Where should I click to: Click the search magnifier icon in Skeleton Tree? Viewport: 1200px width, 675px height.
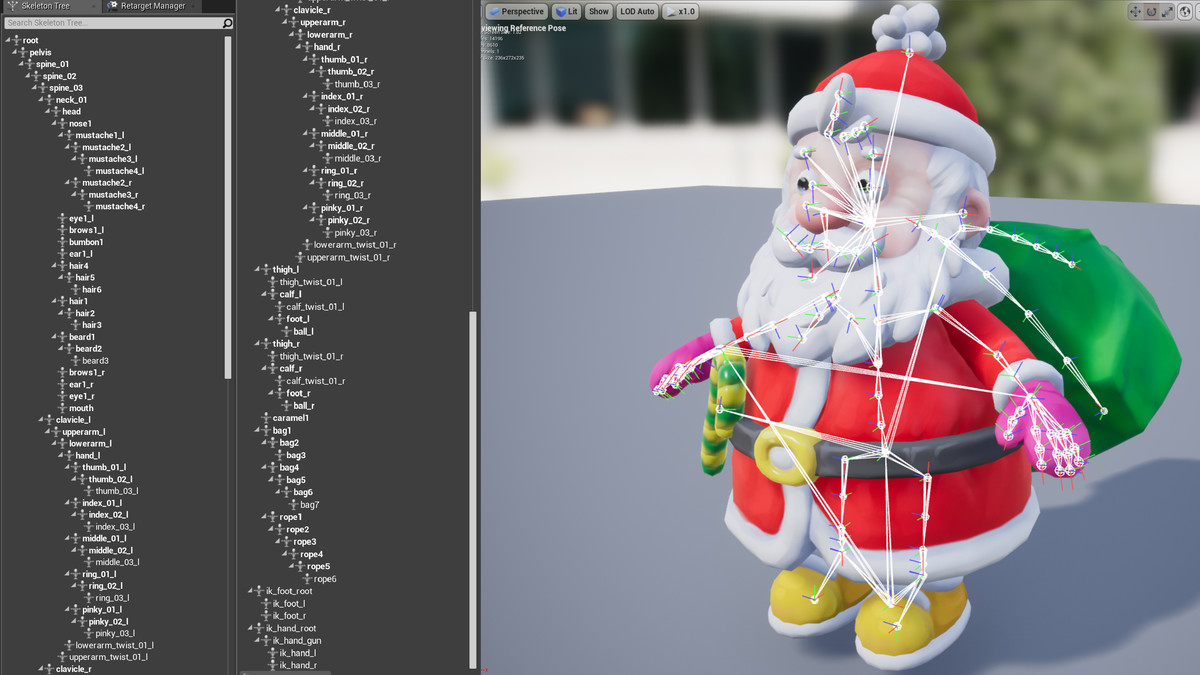[x=228, y=23]
